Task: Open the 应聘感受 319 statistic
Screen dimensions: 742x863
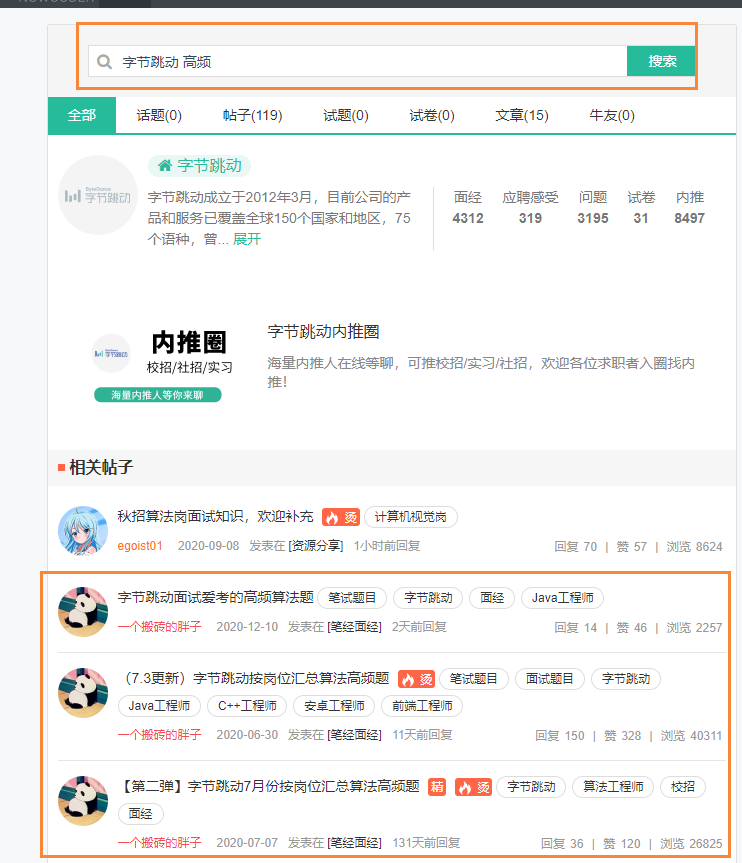Action: pyautogui.click(x=530, y=207)
